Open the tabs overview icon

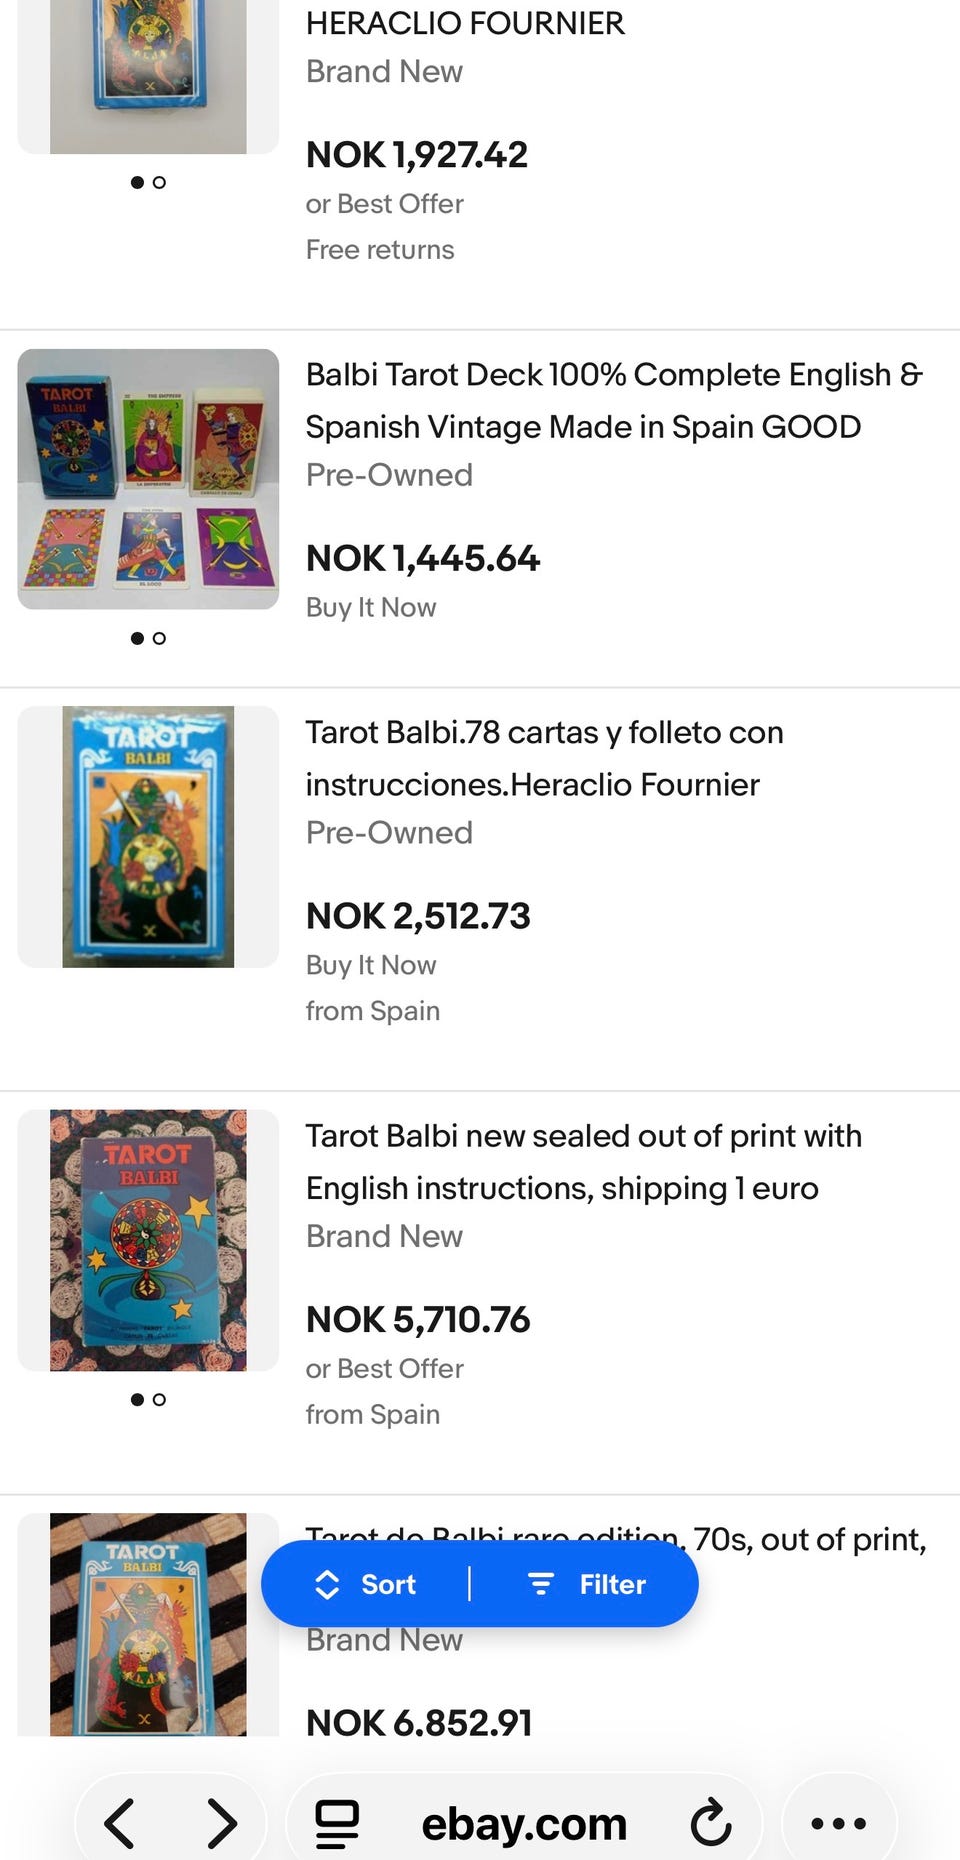pos(337,1823)
